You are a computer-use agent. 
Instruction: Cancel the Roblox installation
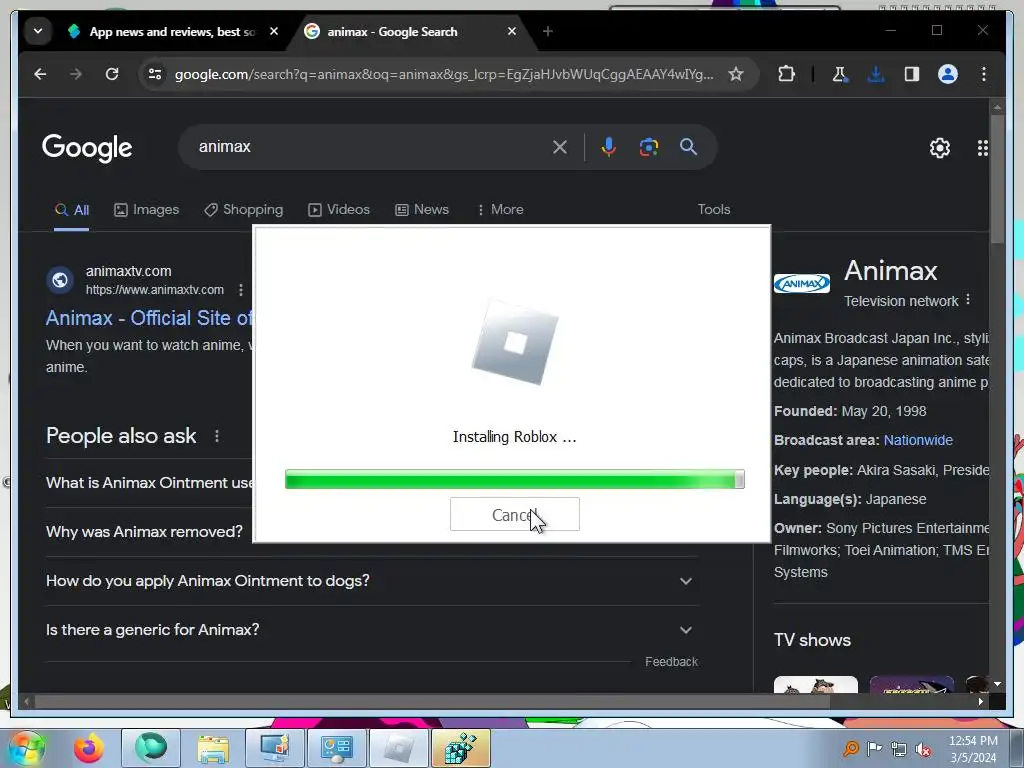515,515
